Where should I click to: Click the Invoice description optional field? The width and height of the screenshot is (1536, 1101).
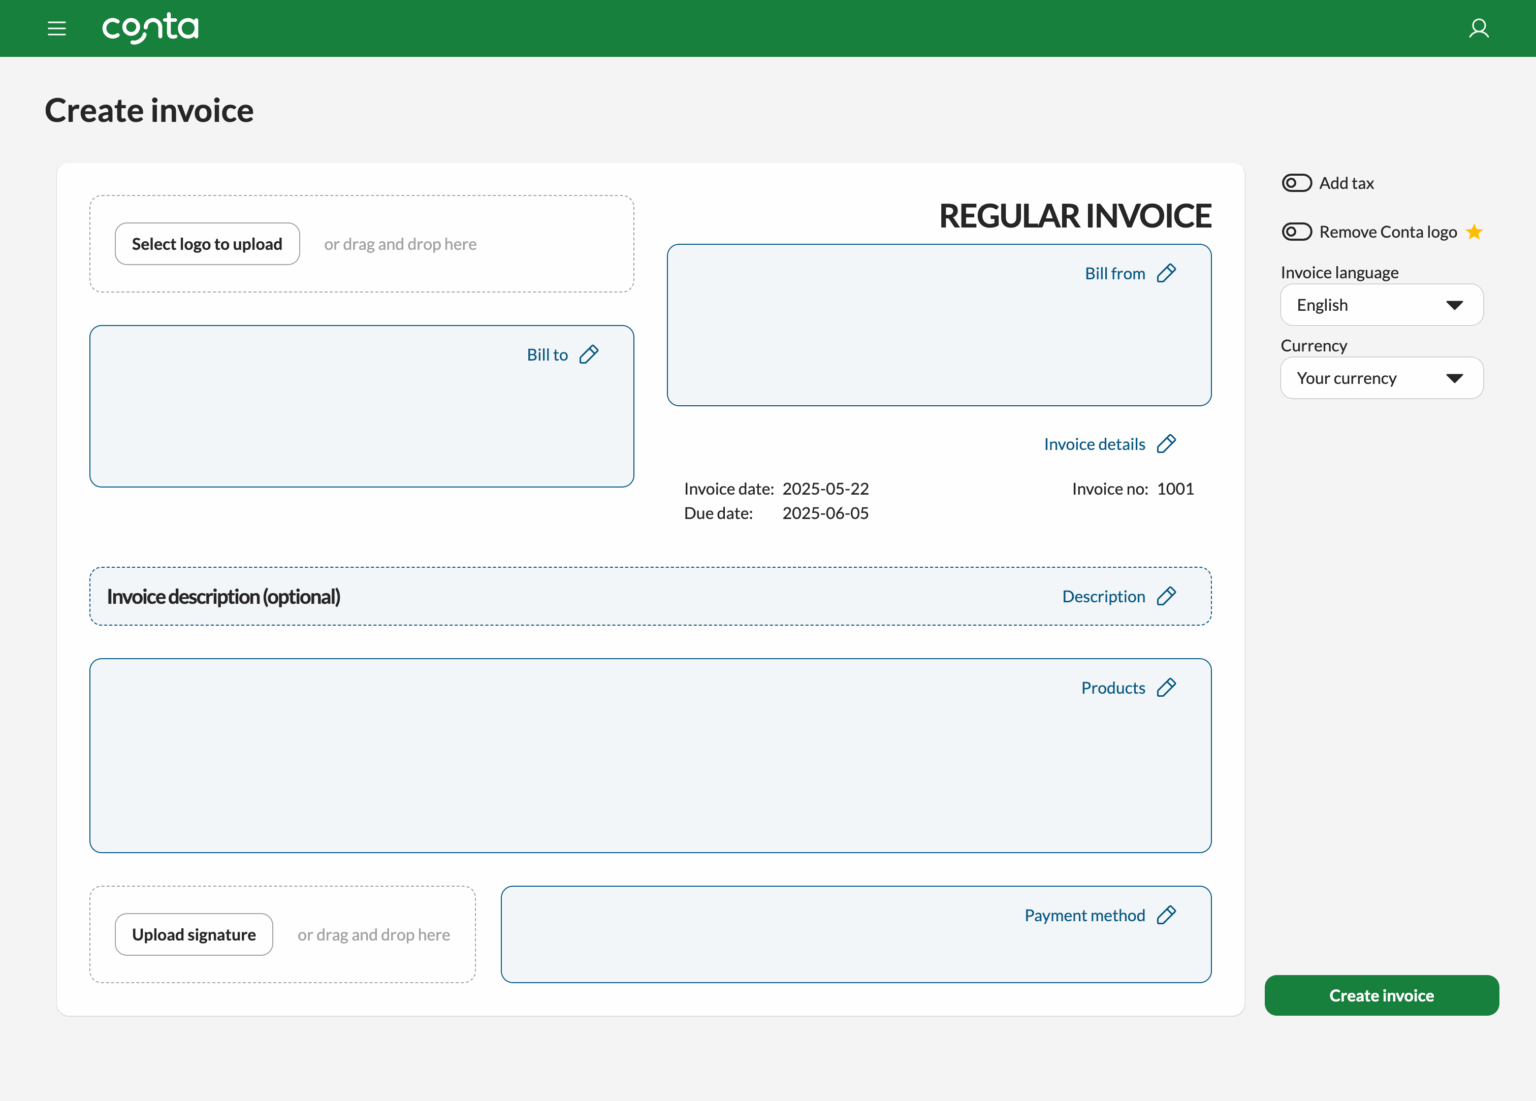(223, 596)
